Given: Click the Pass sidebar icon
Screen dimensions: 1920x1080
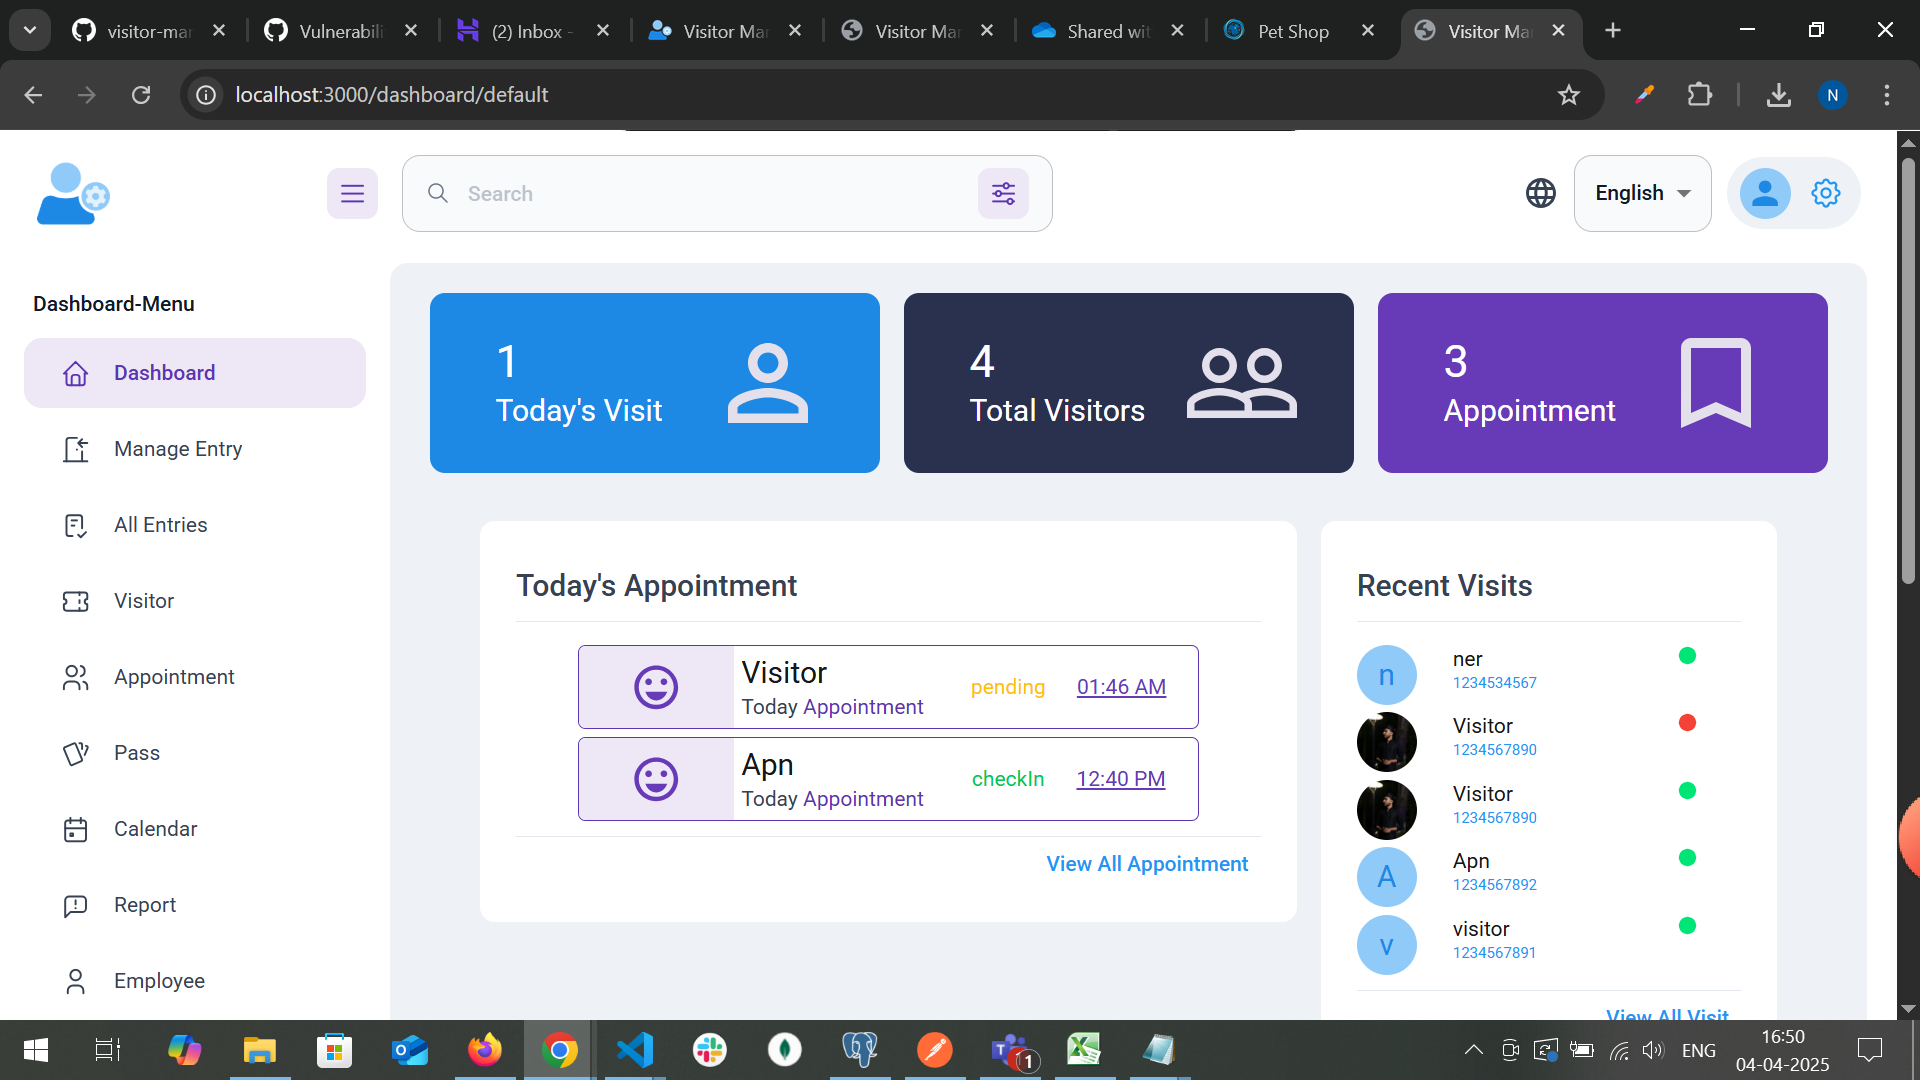Looking at the screenshot, I should click(76, 753).
